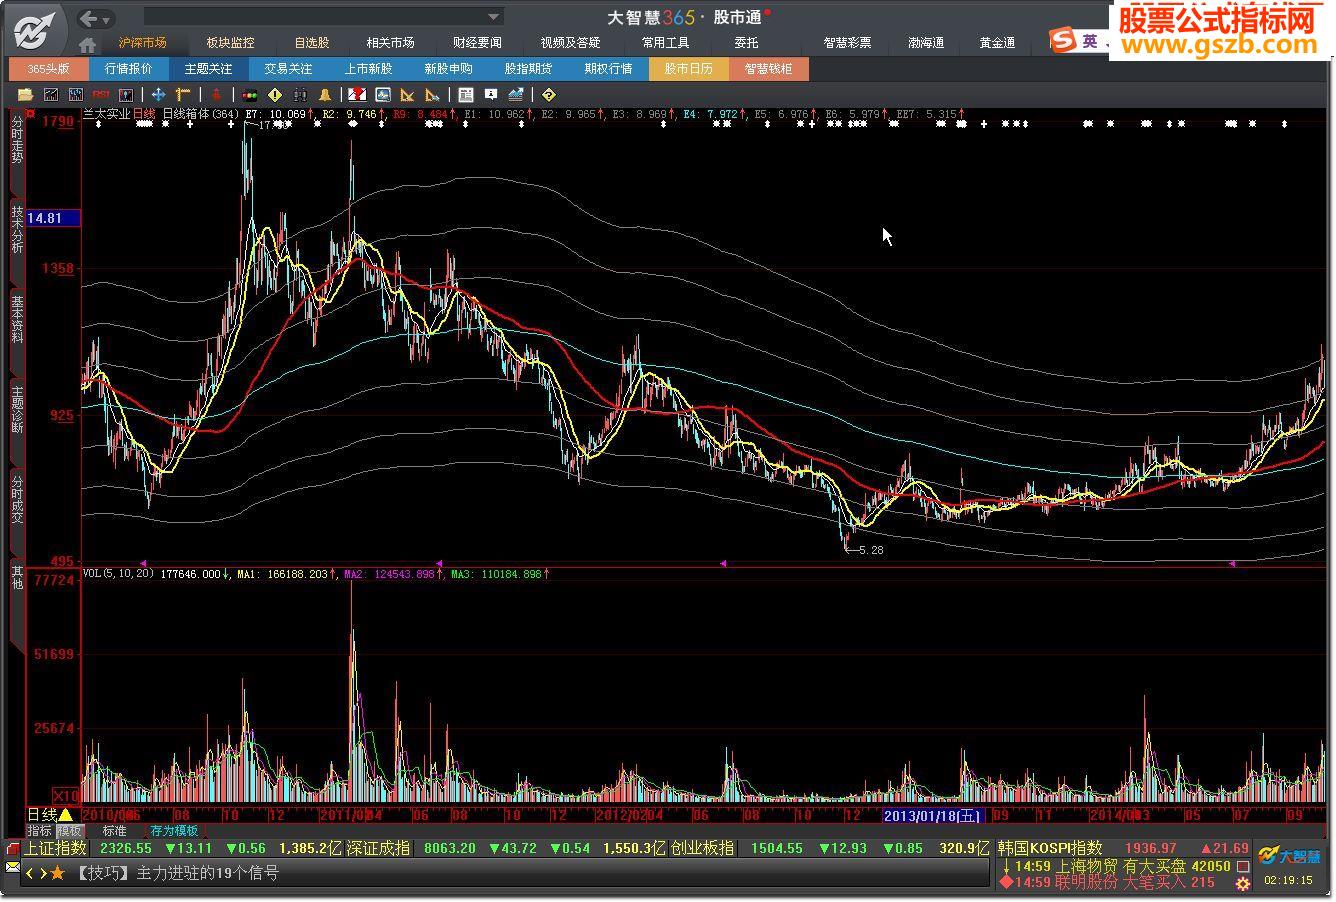Expand the address bar dropdown
This screenshot has width=1336, height=902.
(494, 17)
